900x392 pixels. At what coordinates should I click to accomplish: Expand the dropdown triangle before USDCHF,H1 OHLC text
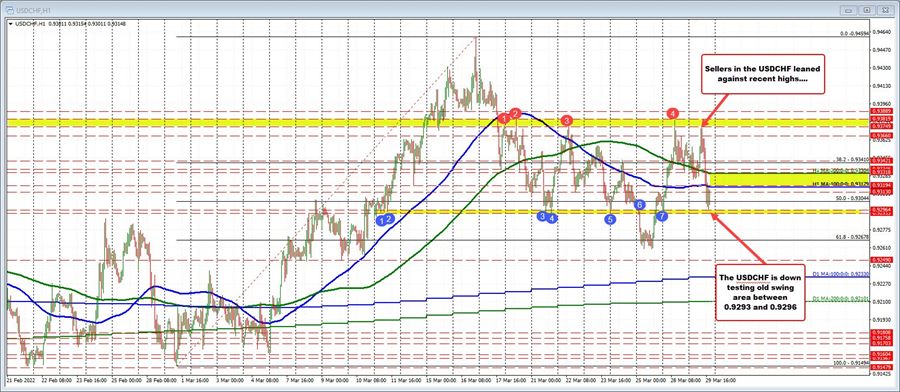coord(11,24)
